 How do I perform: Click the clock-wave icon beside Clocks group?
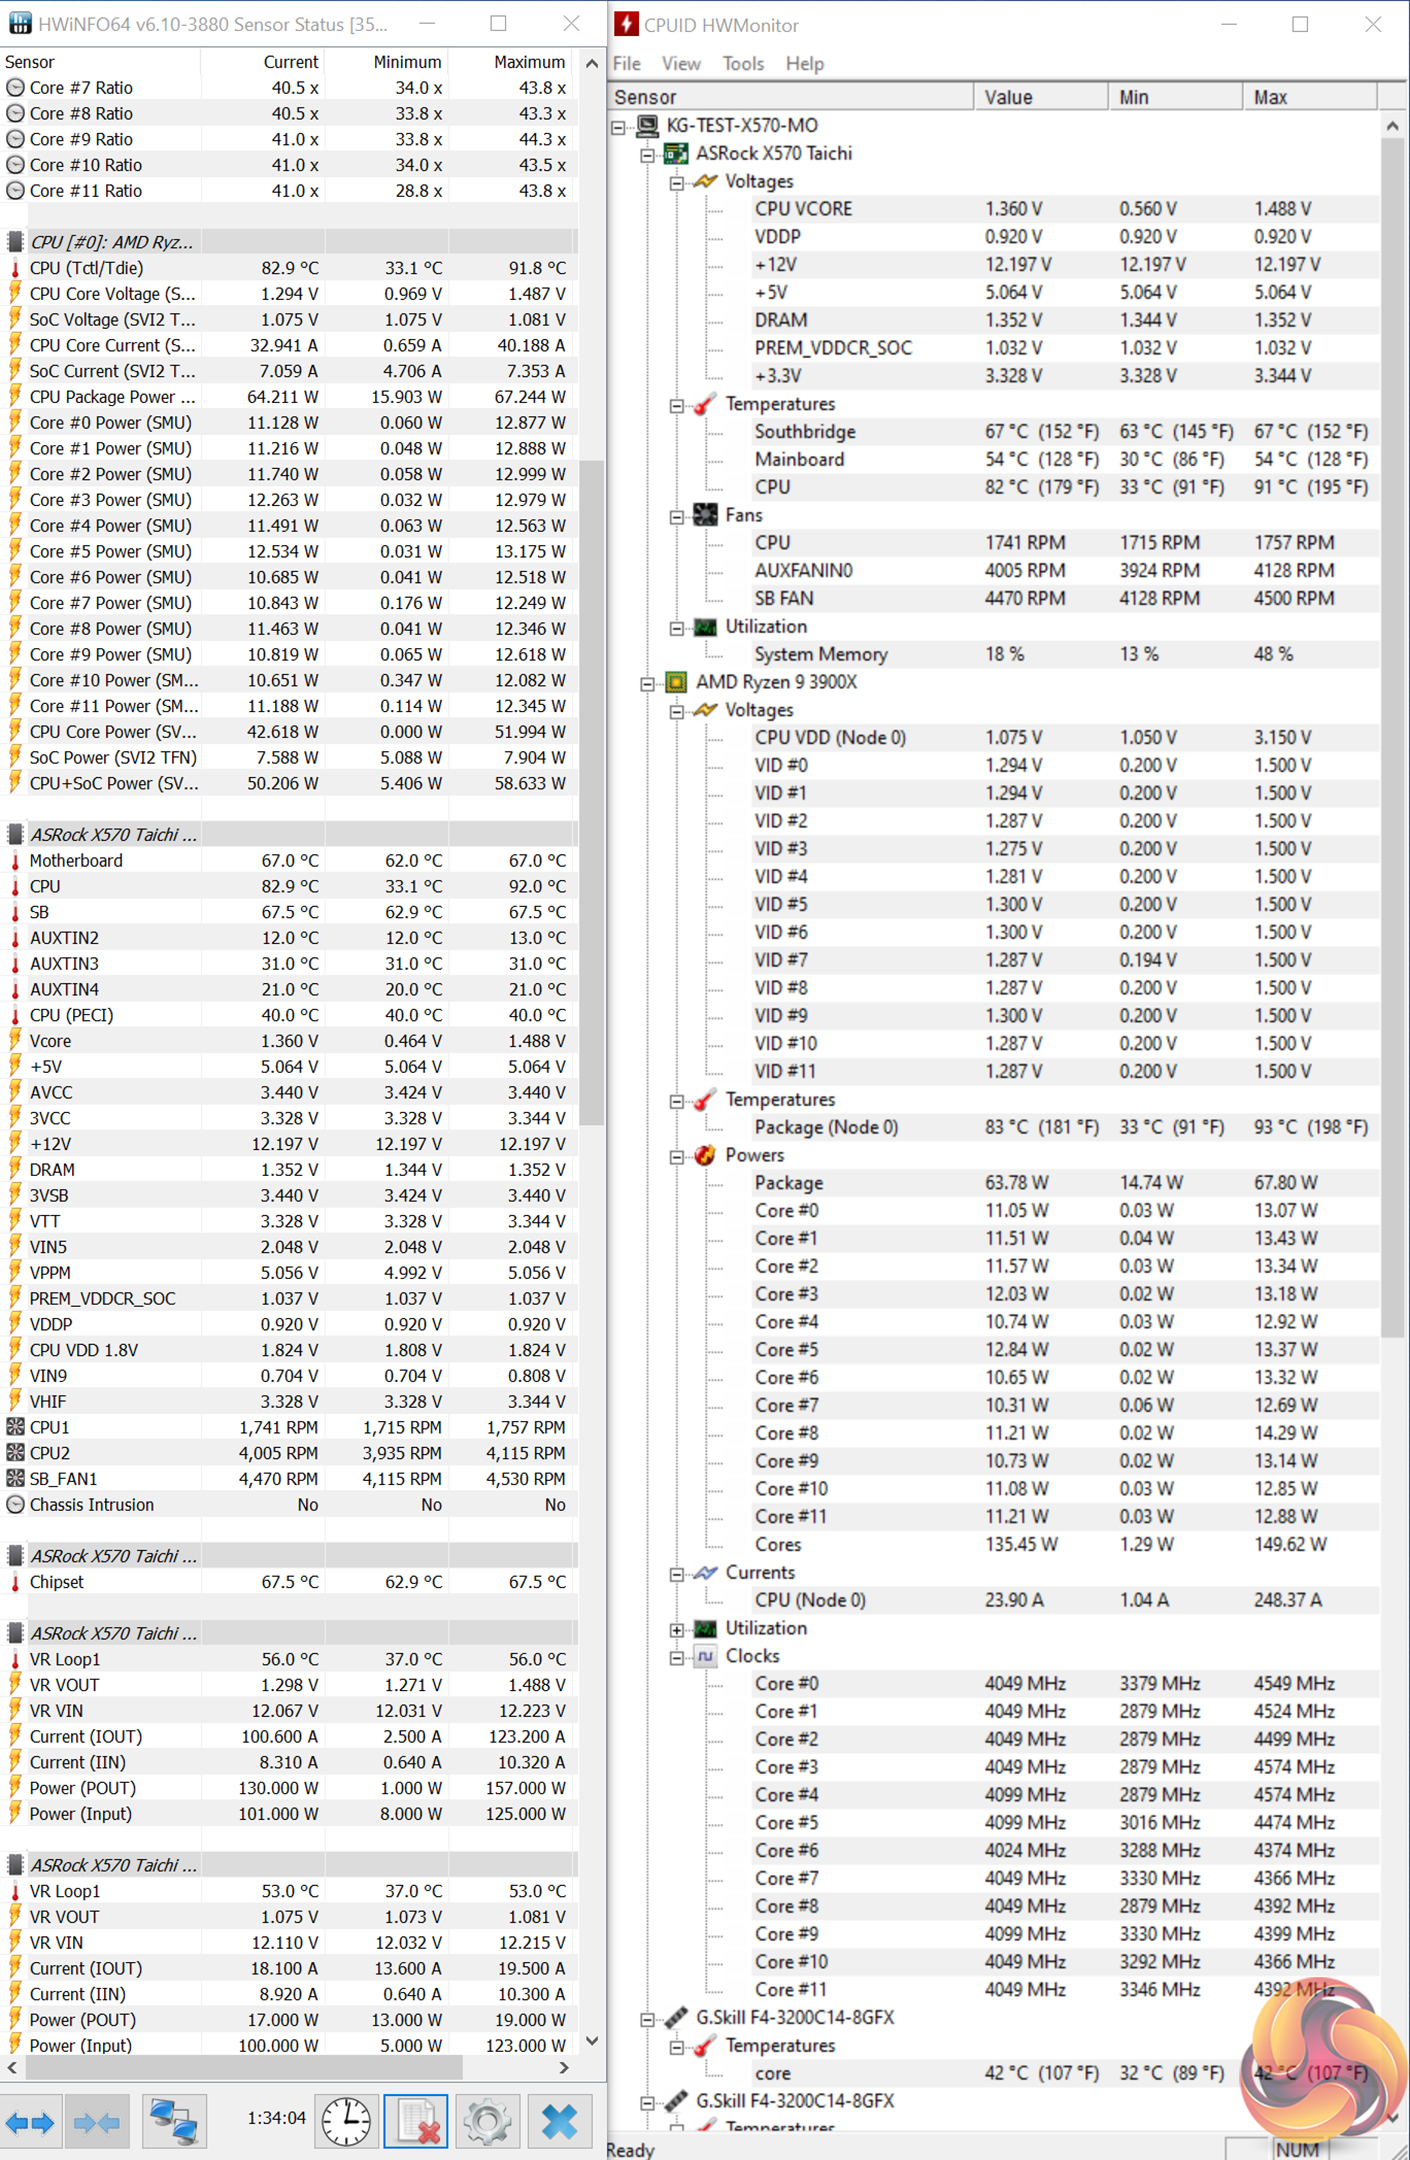point(705,1656)
